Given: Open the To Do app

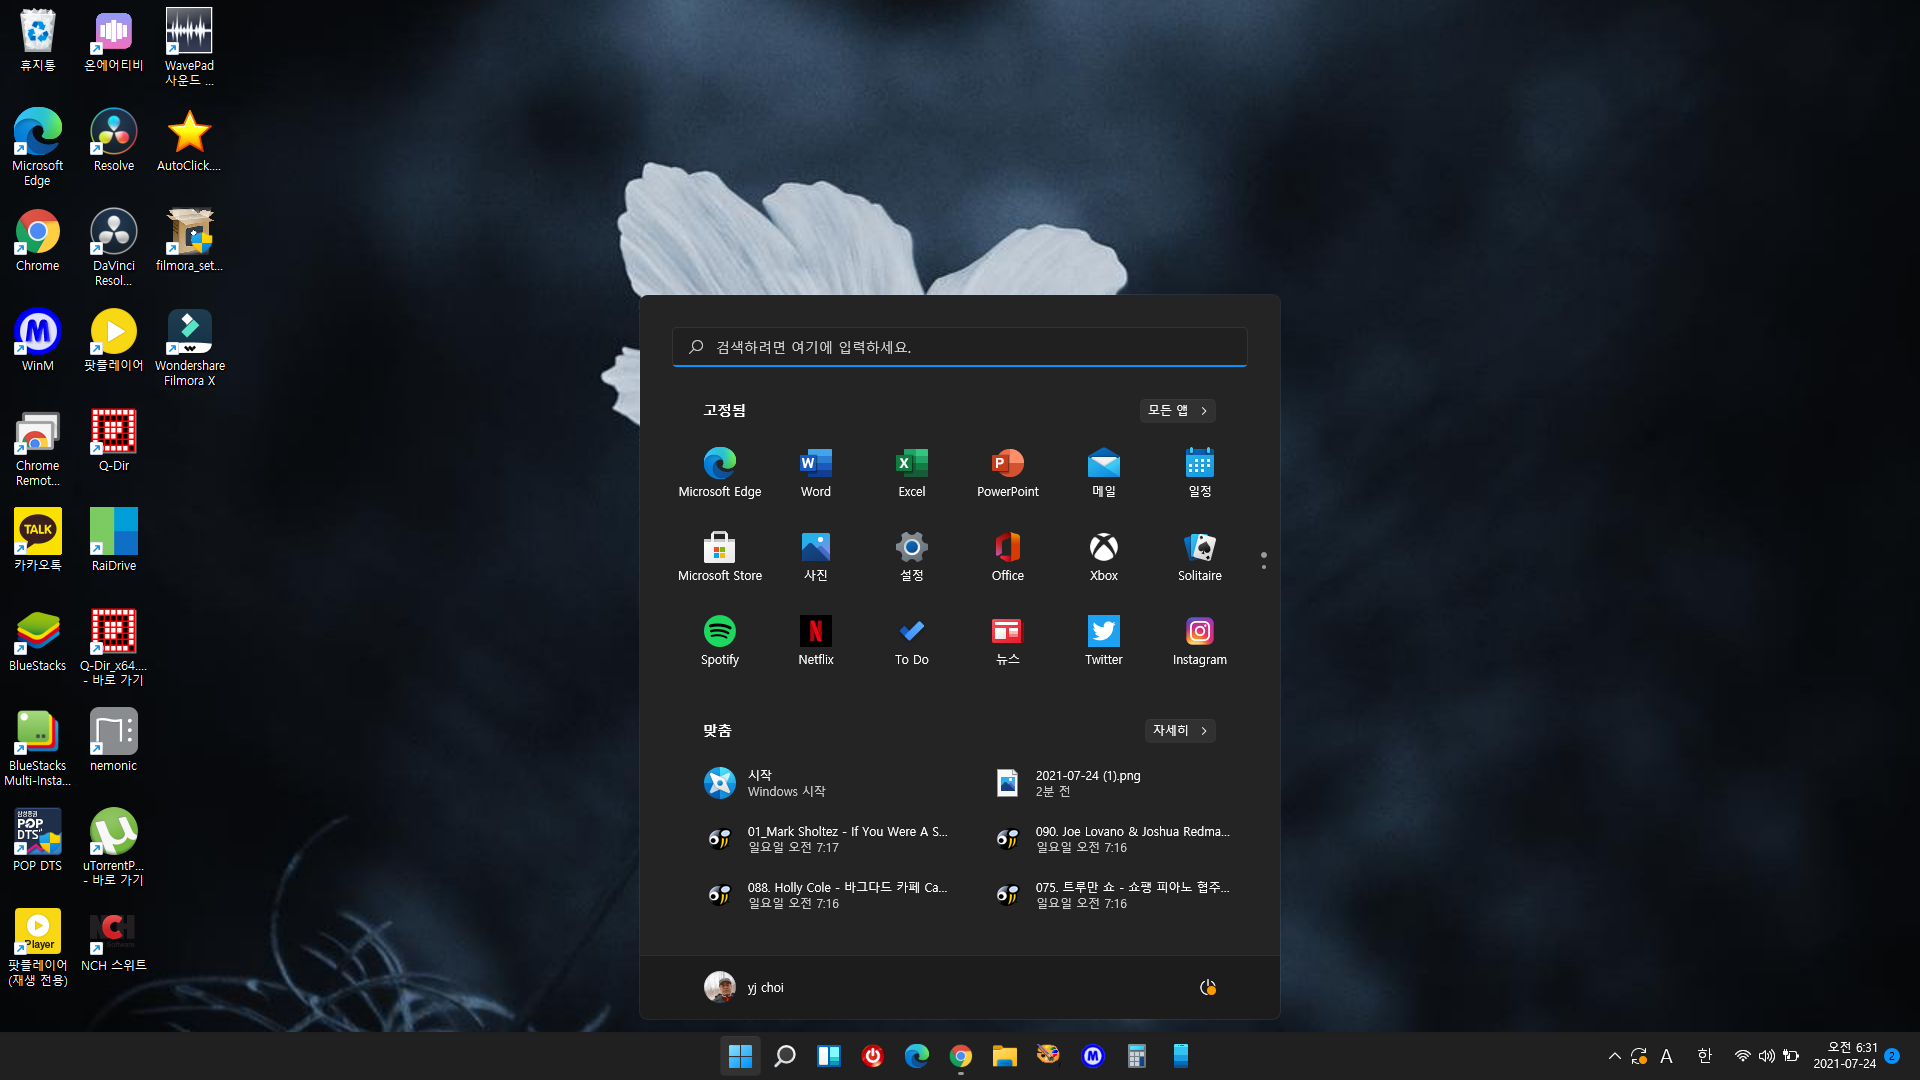Looking at the screenshot, I should [912, 640].
